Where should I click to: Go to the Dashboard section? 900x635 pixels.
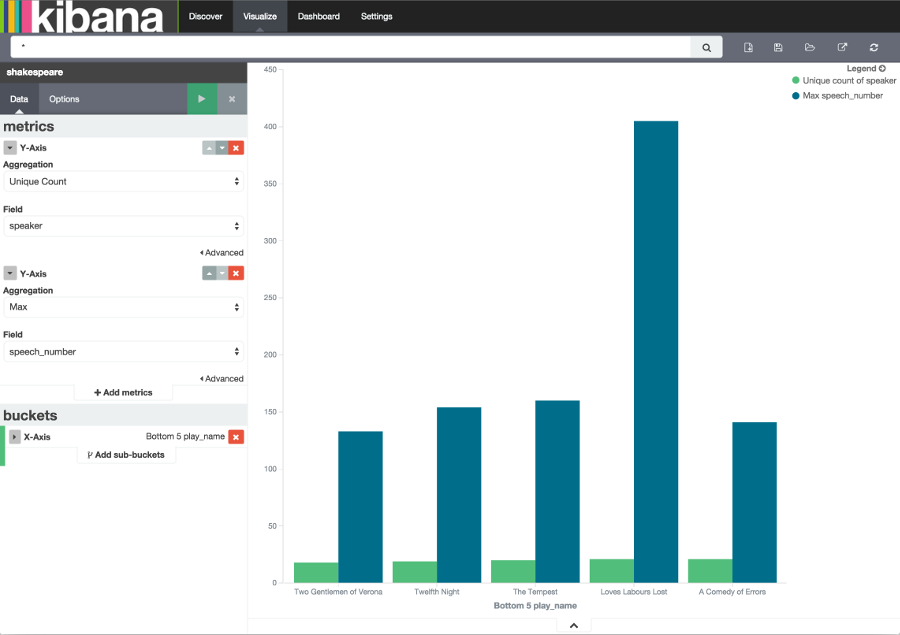(318, 16)
